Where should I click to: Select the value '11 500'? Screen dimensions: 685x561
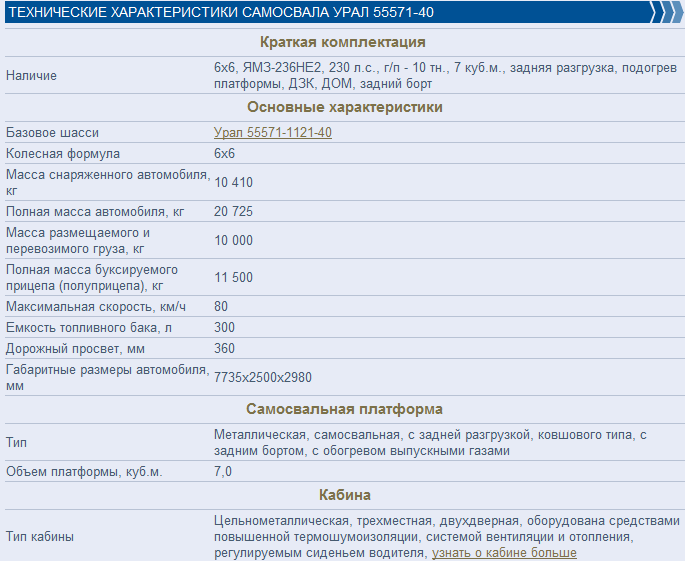coord(234,277)
